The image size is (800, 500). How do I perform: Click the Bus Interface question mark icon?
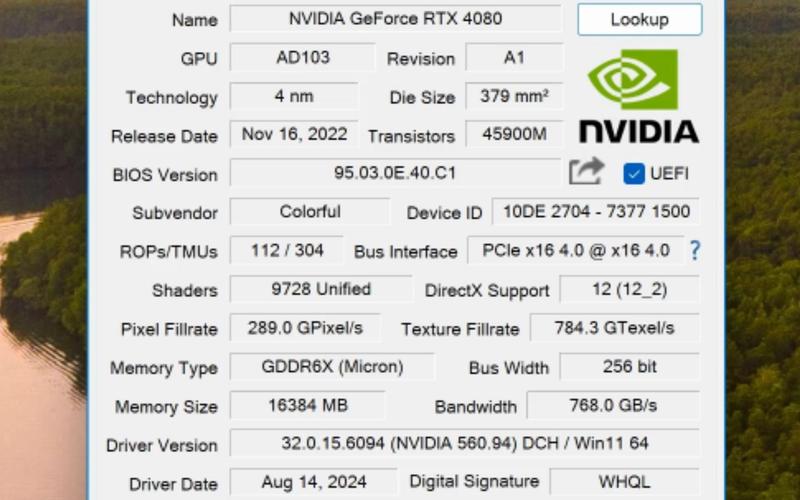pyautogui.click(x=695, y=250)
